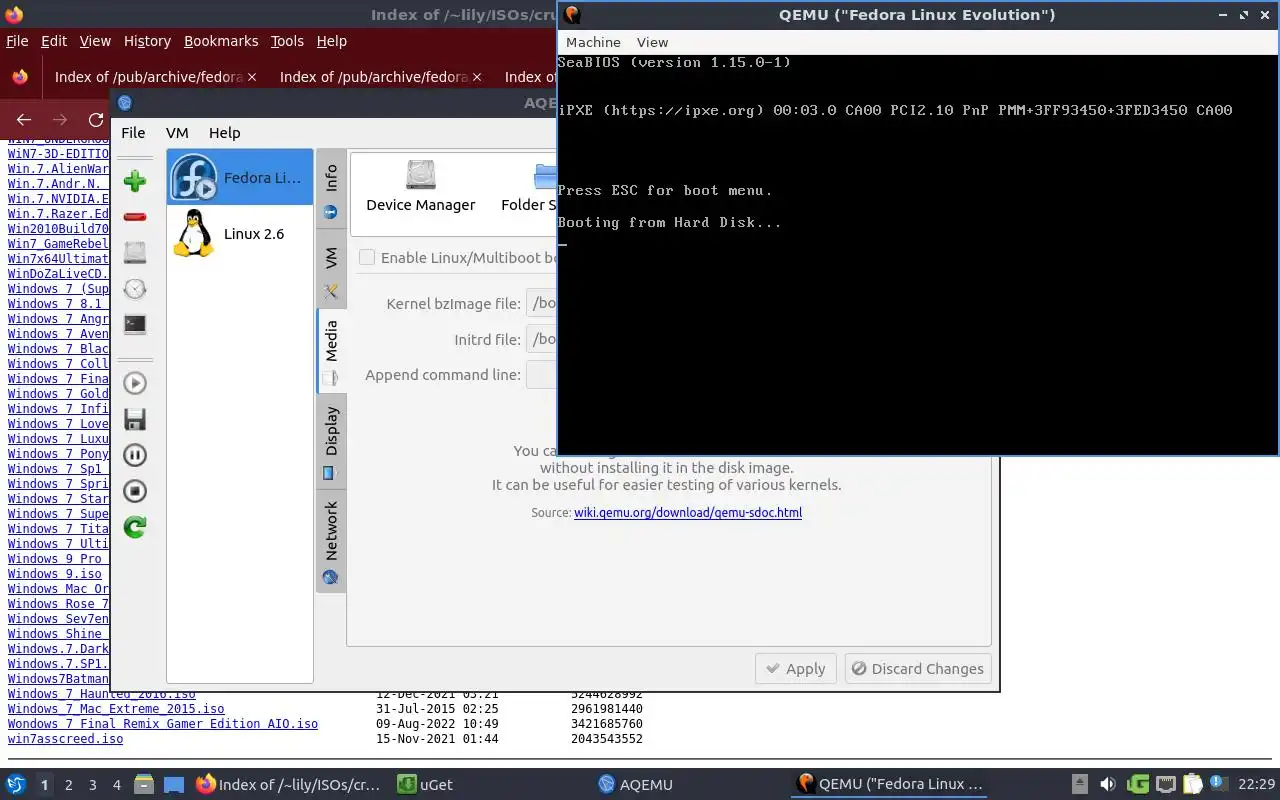Click the hard disk icon in AQEMU sidebar
The image size is (1280, 800).
click(135, 253)
